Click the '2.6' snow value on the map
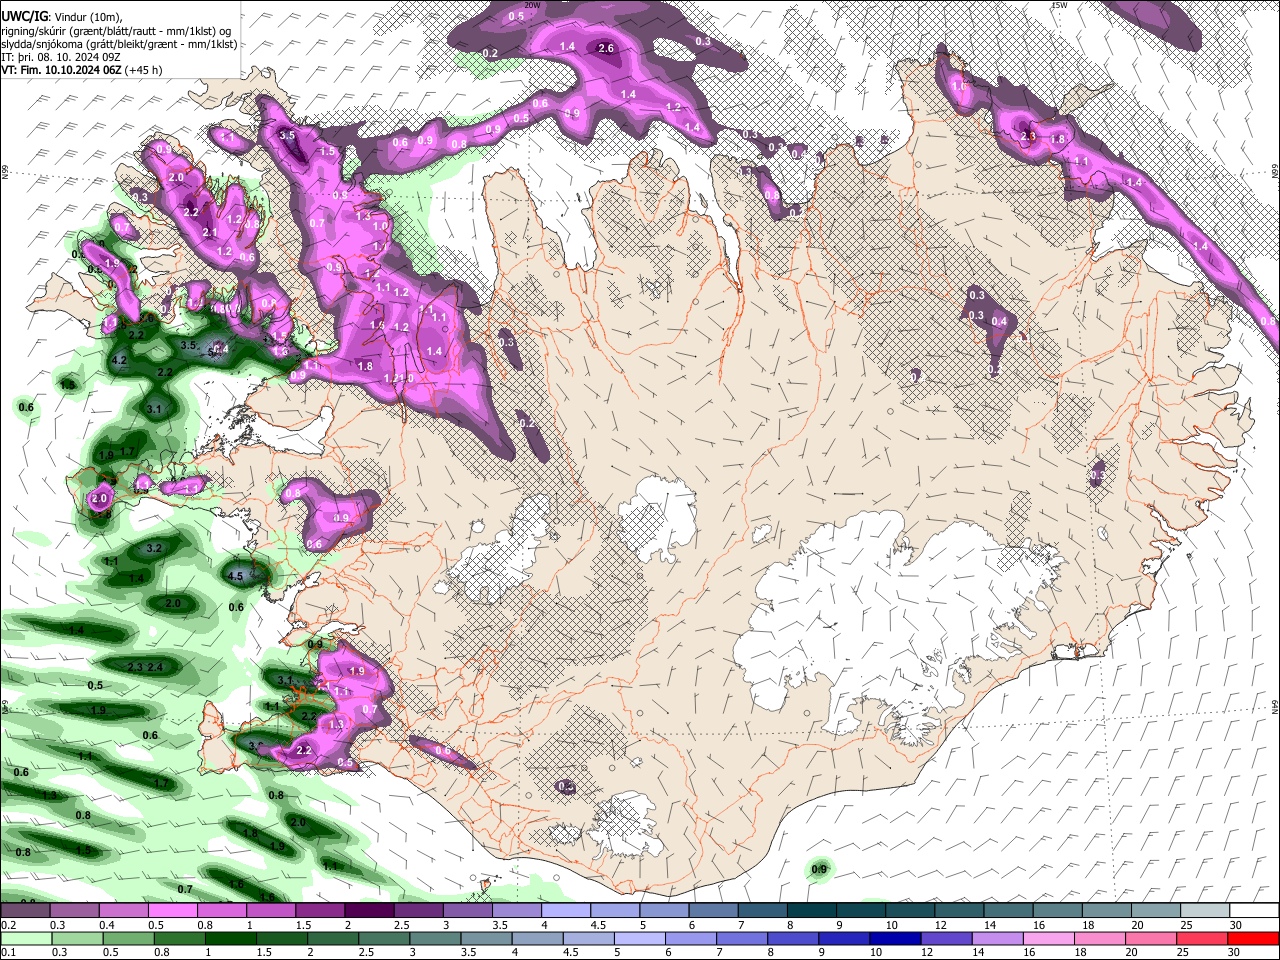 pyautogui.click(x=605, y=48)
